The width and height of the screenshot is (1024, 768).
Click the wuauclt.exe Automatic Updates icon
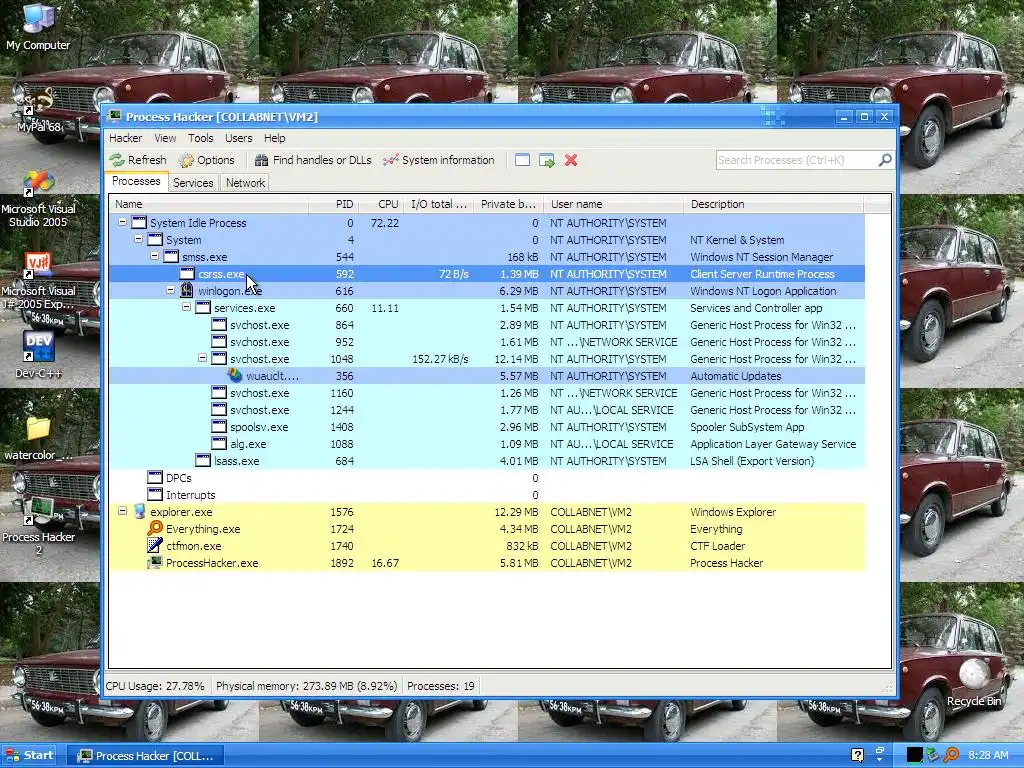pyautogui.click(x=235, y=376)
